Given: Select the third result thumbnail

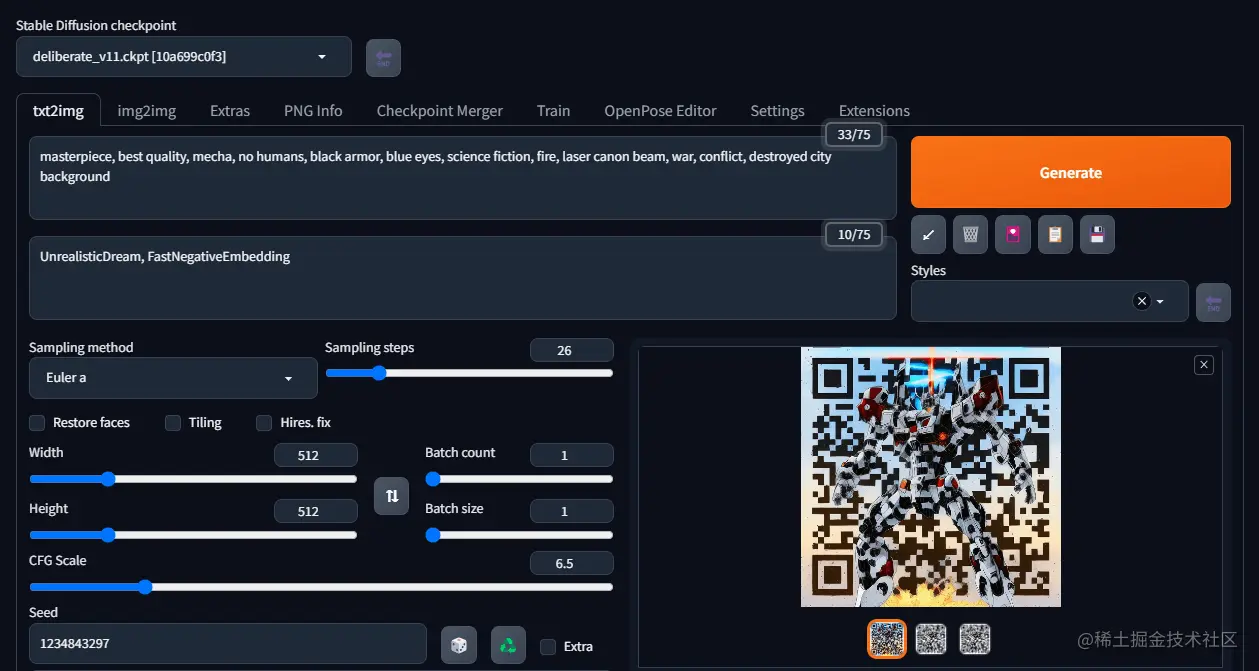Looking at the screenshot, I should [x=975, y=638].
